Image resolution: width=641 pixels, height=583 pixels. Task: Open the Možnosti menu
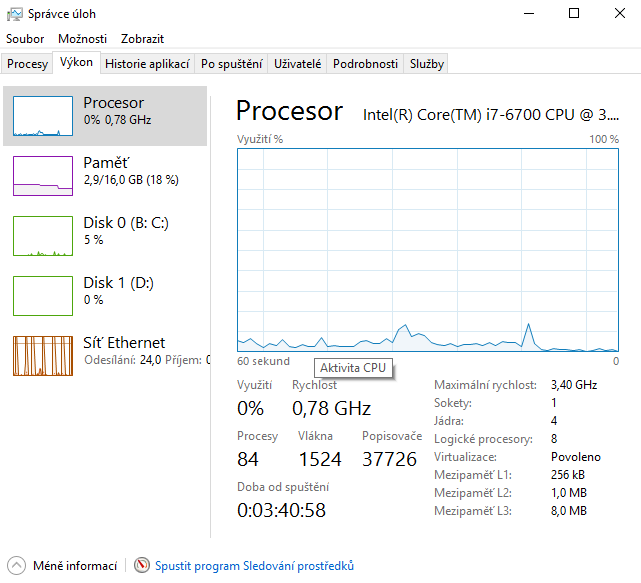pyautogui.click(x=82, y=38)
